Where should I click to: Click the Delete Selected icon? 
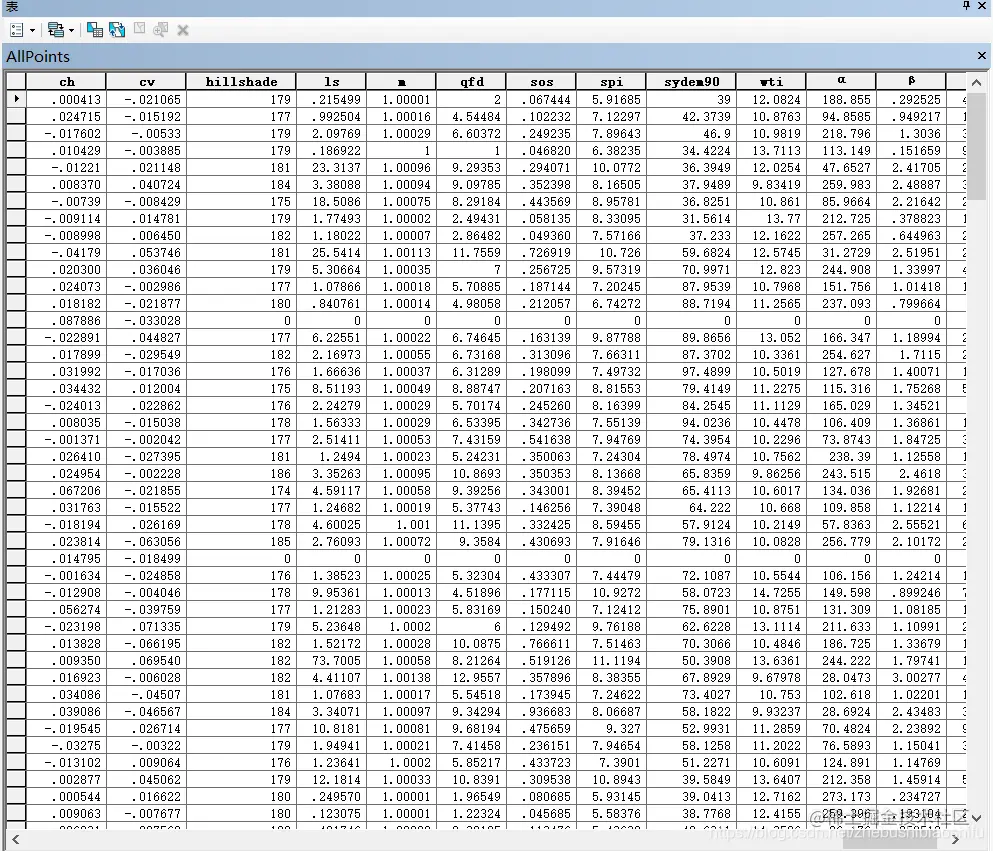pos(183,30)
